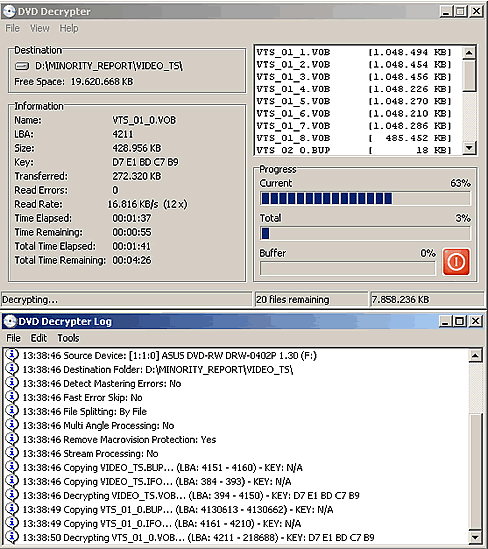Click the Free Space value 19.620.668 KB

[102, 82]
